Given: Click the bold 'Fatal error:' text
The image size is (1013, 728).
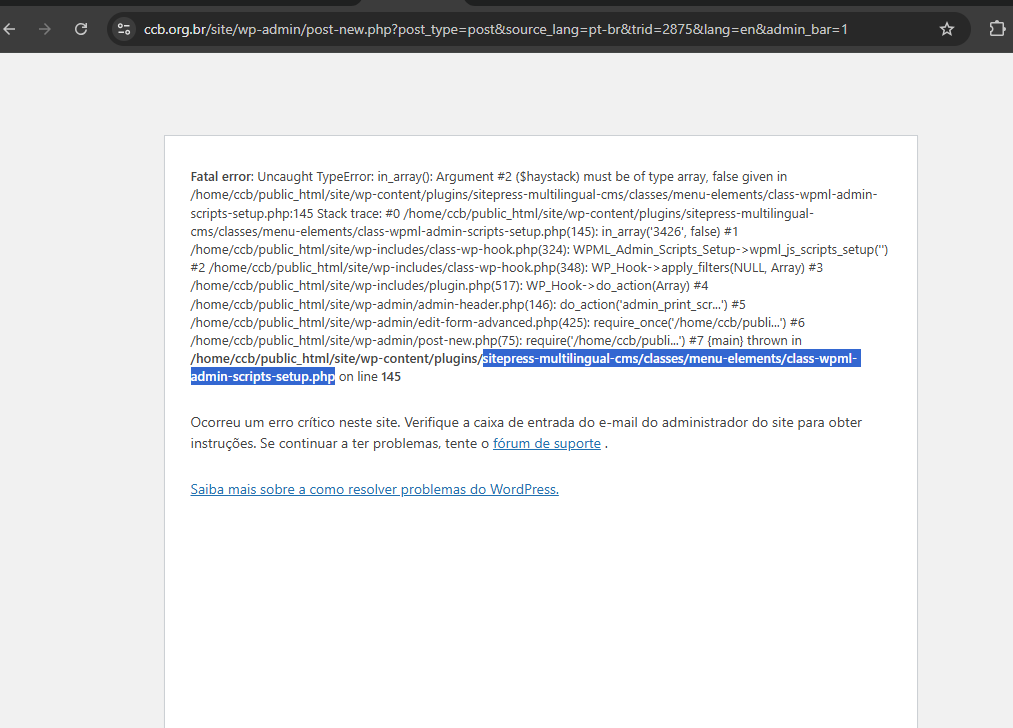Looking at the screenshot, I should click(x=222, y=176).
